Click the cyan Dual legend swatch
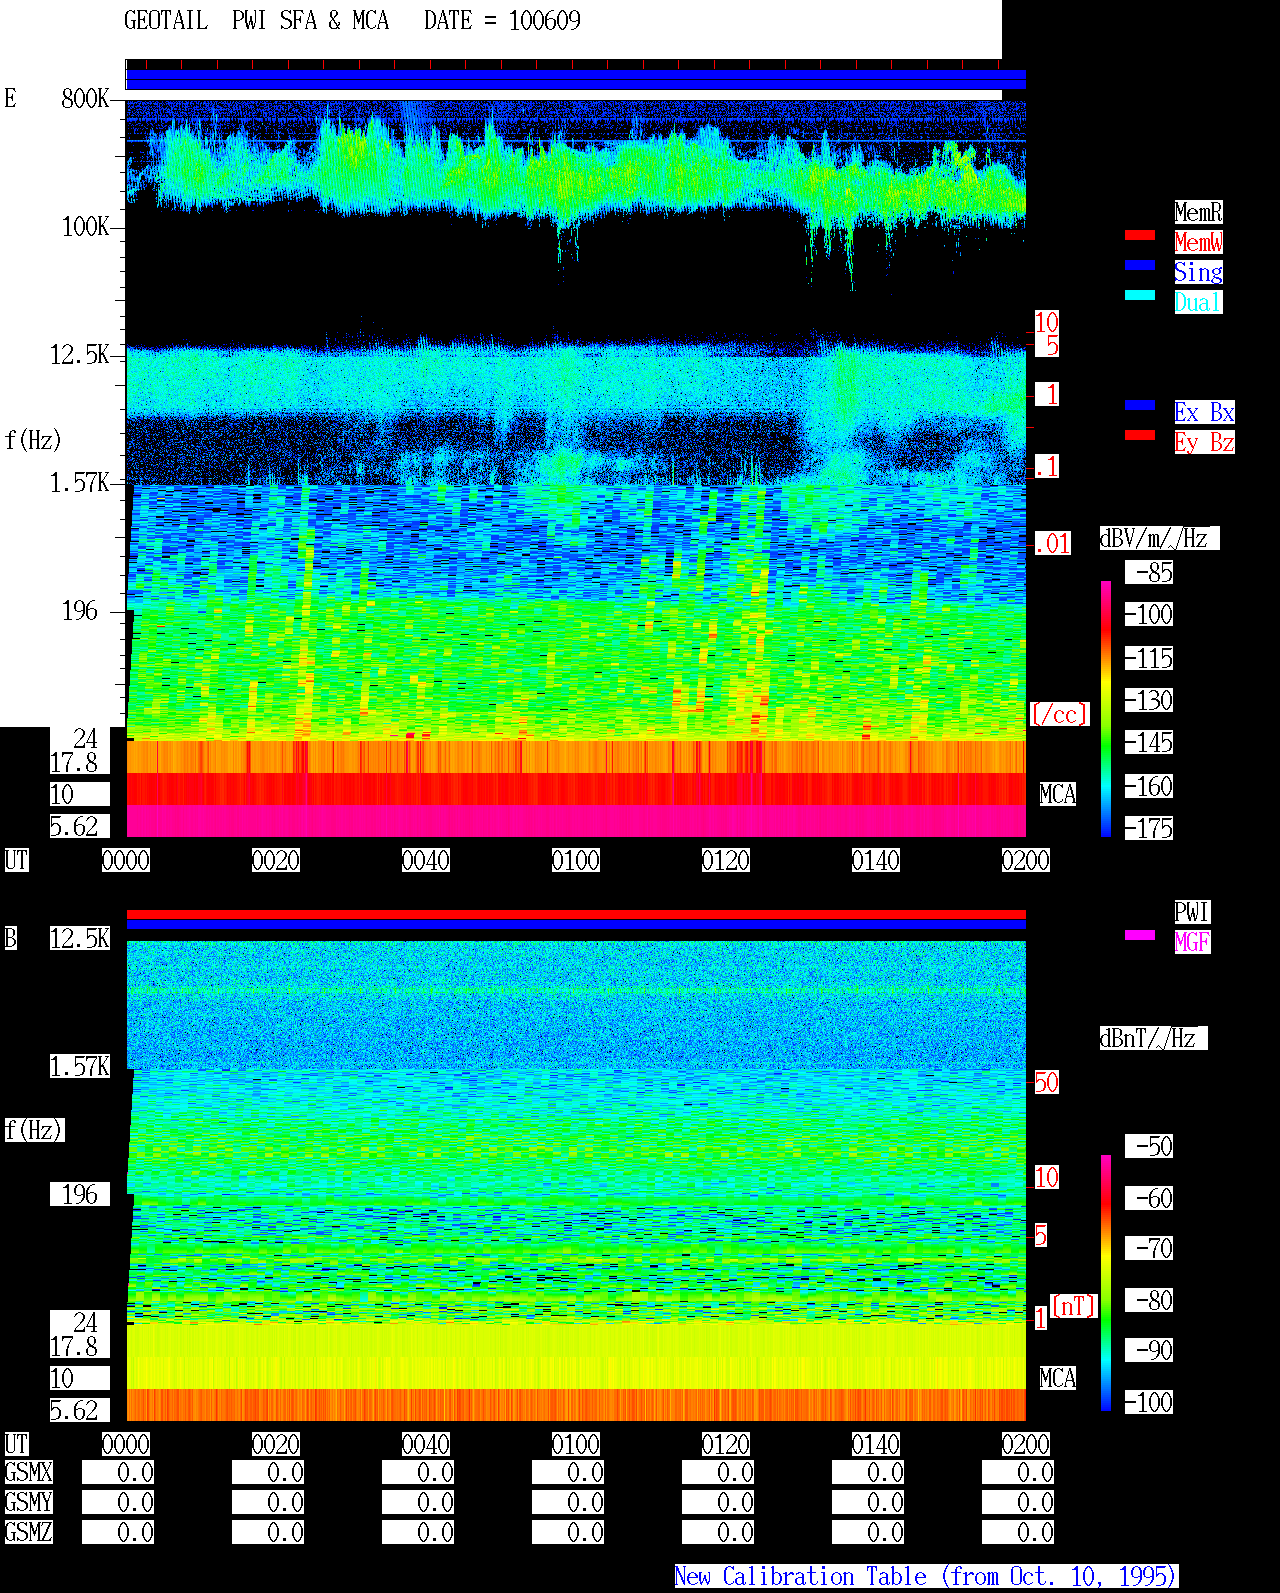The width and height of the screenshot is (1280, 1593). (x=1140, y=295)
